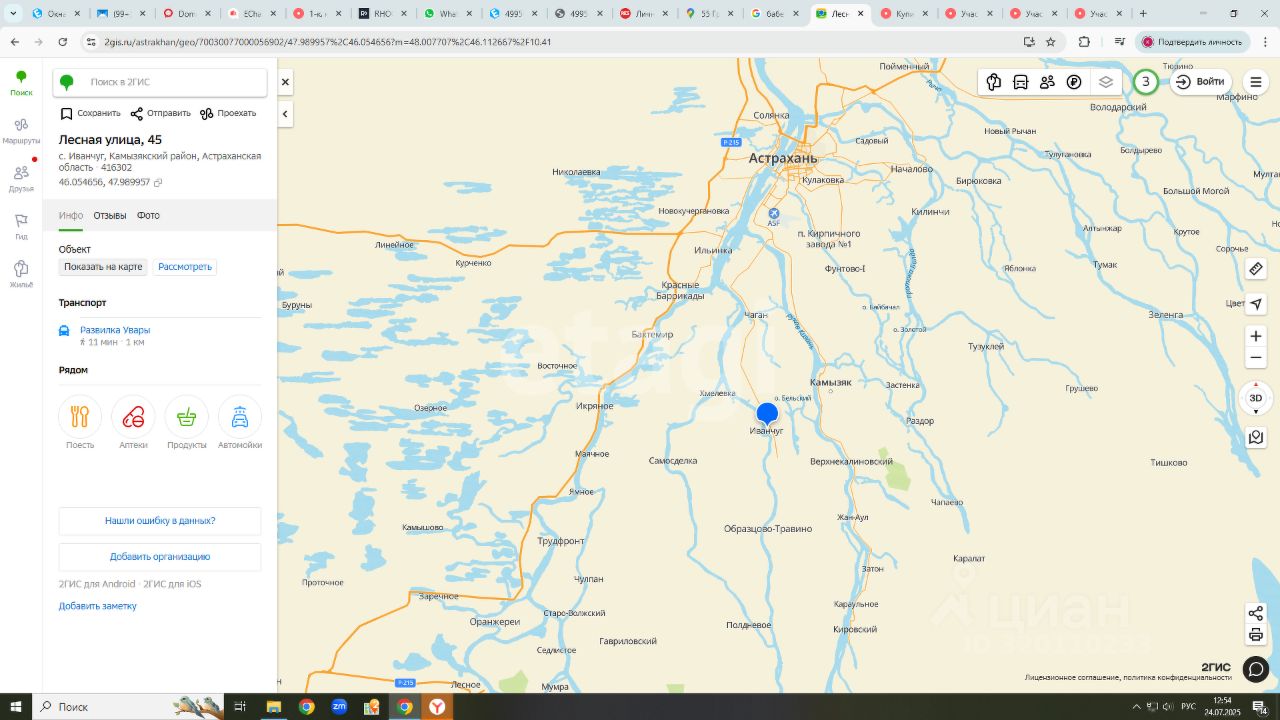Click the Рассмотреть button
The width and height of the screenshot is (1280, 720).
pyautogui.click(x=185, y=267)
